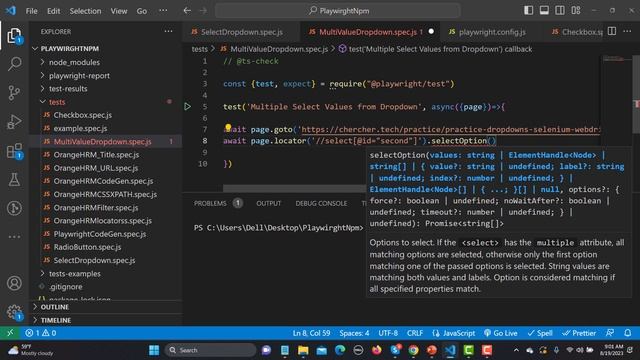Viewport: 640px width, 360px height.
Task: Open File Explorer from taskbar
Action: (303, 350)
